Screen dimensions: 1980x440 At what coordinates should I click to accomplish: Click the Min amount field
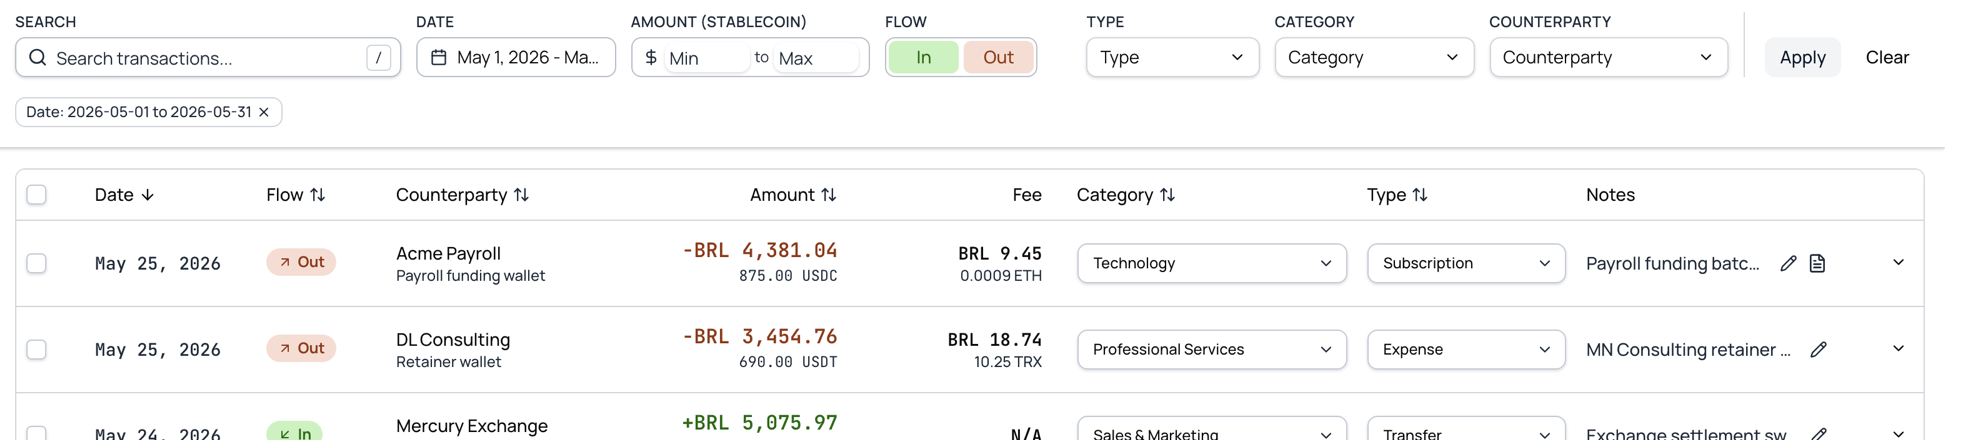(706, 58)
